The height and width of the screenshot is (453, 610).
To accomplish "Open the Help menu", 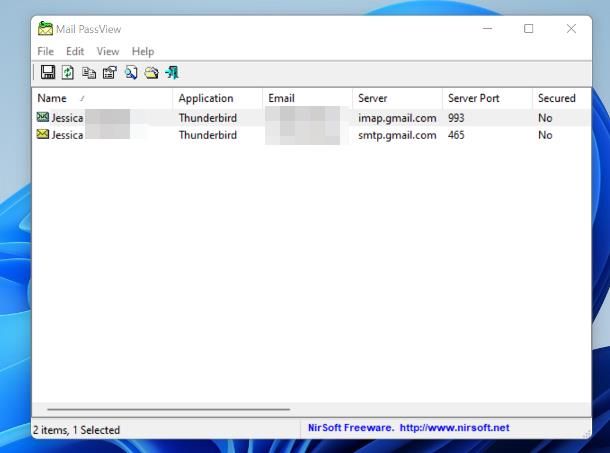I will [x=143, y=51].
